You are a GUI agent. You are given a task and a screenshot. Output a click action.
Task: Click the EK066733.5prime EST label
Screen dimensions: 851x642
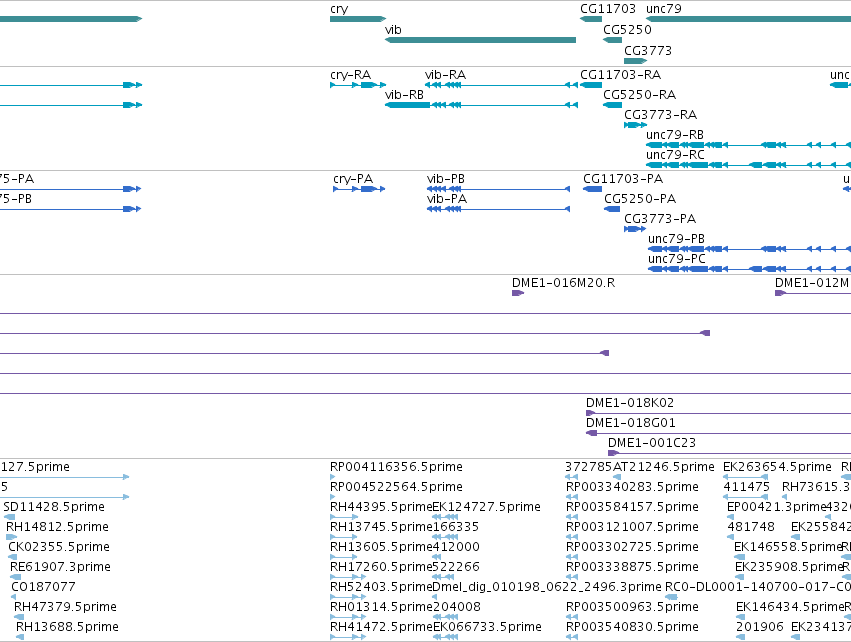click(x=487, y=628)
